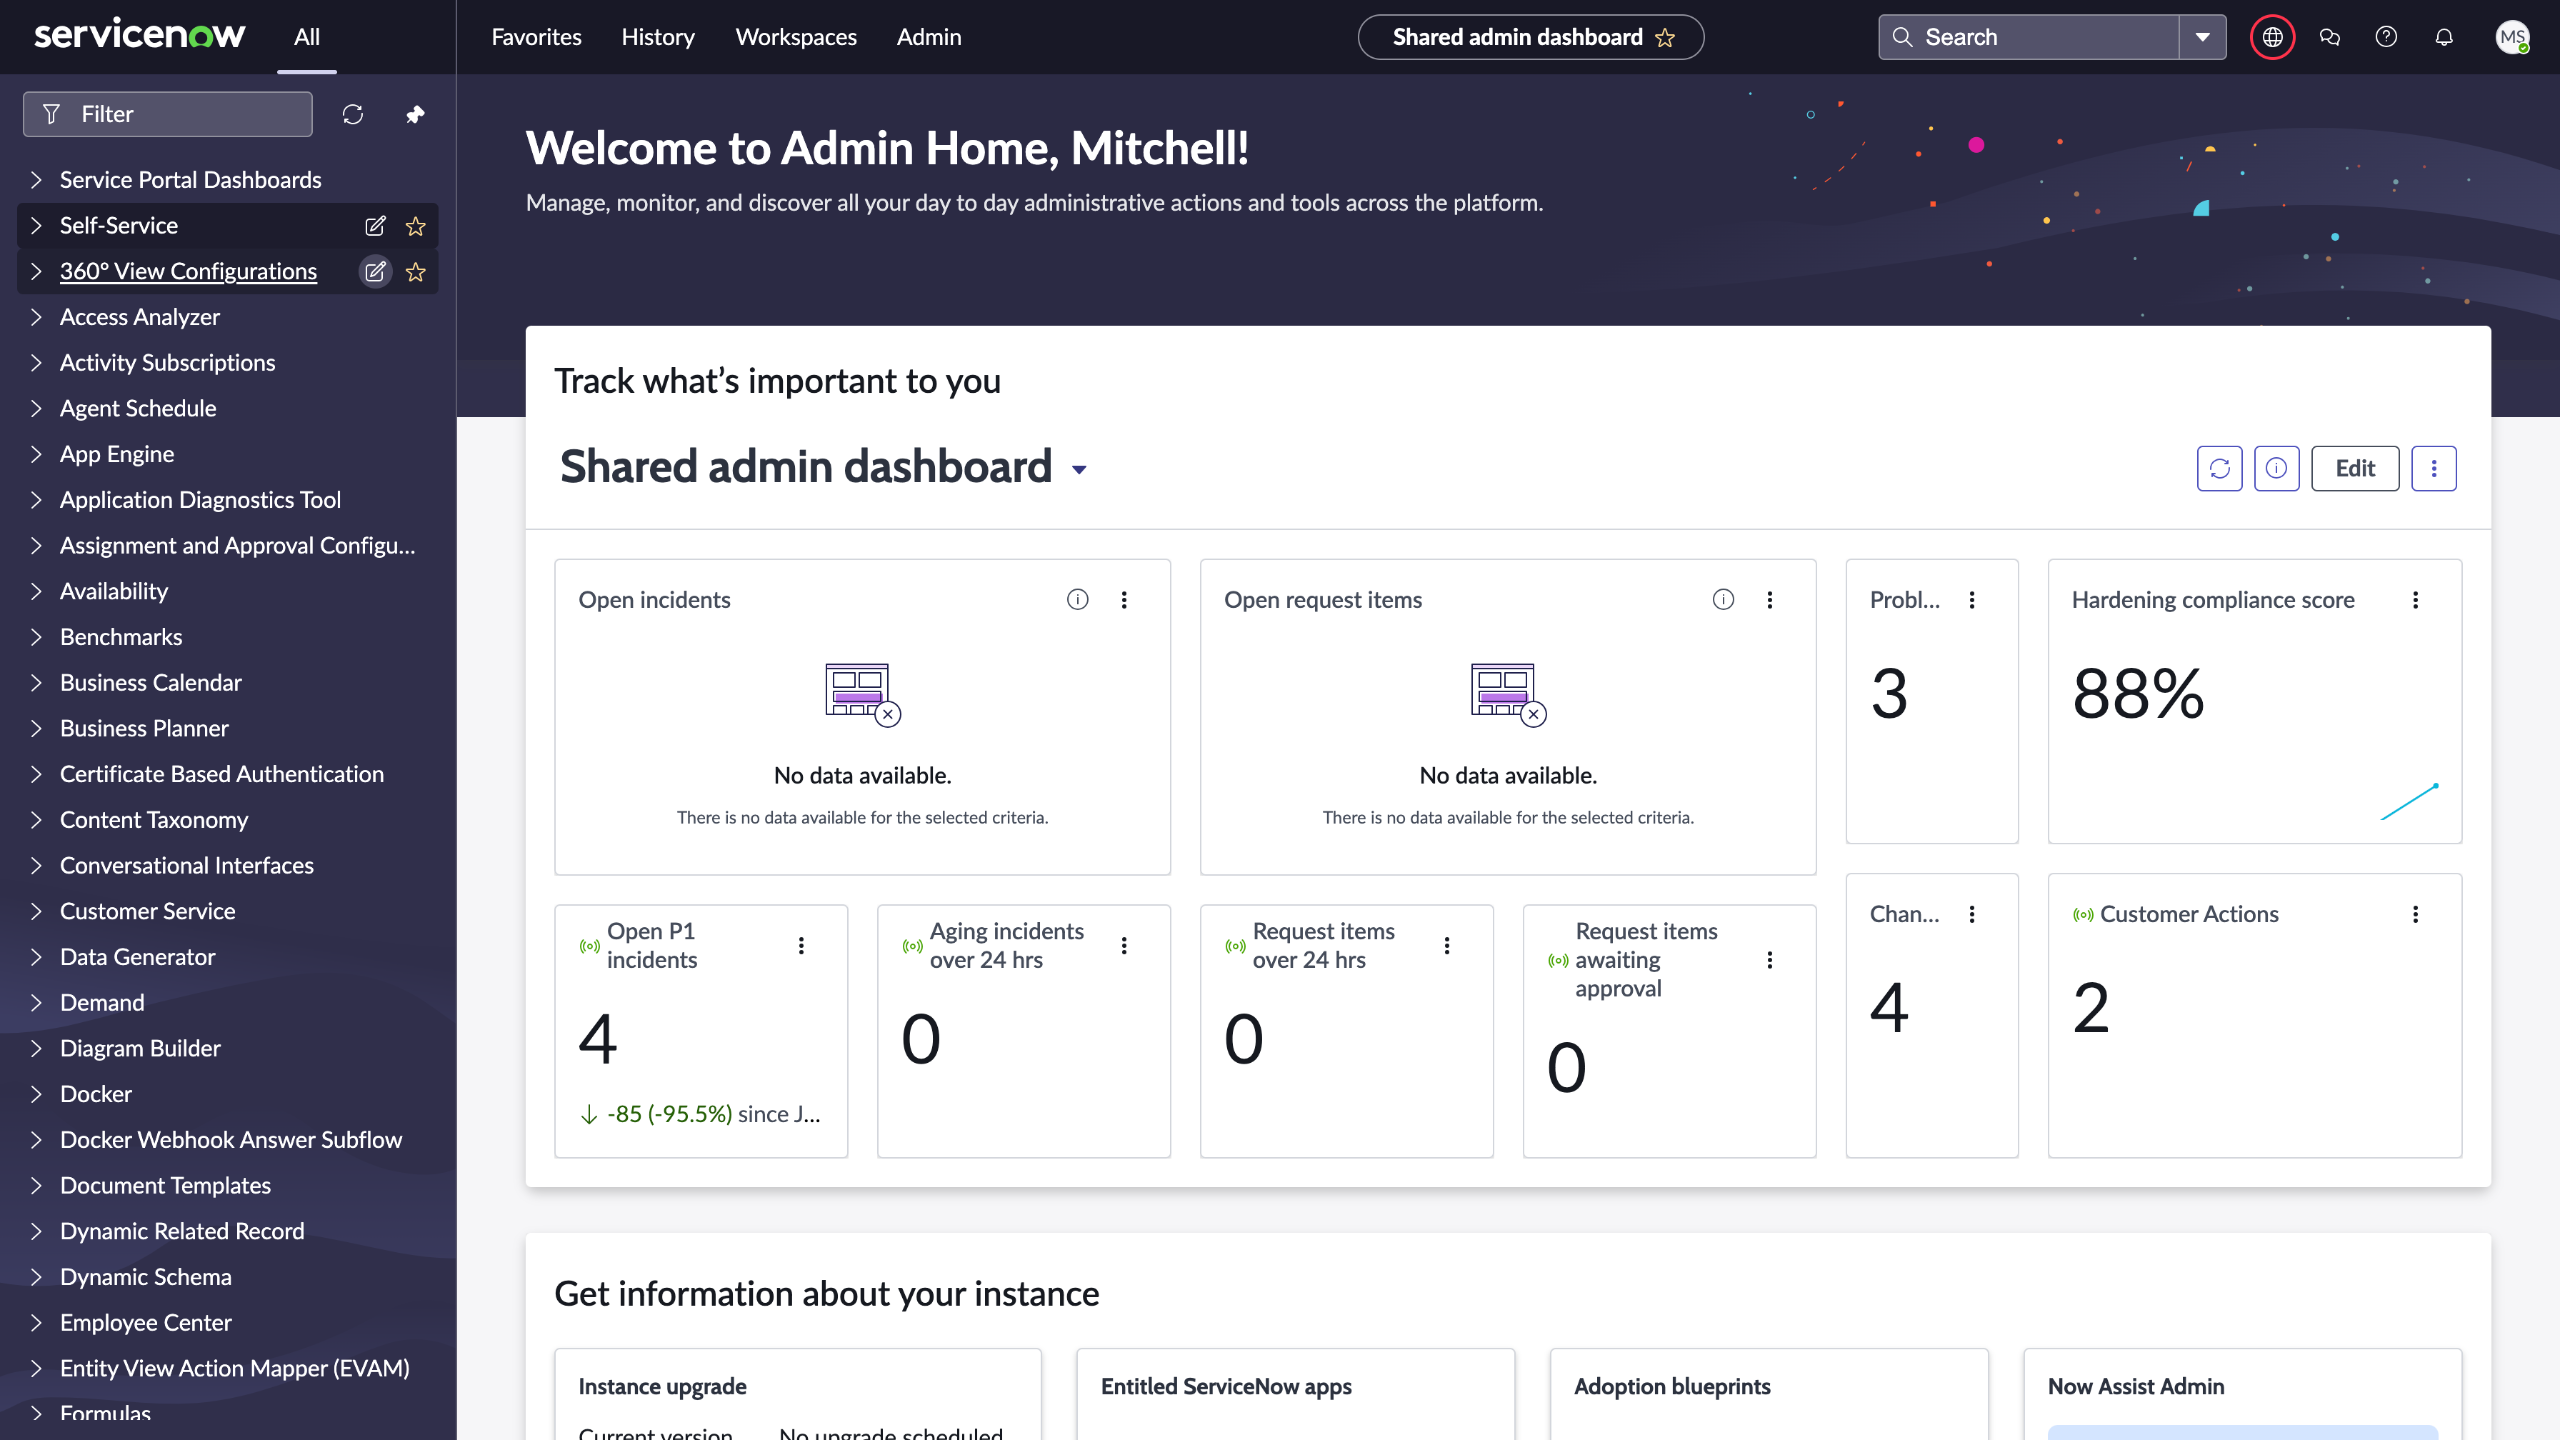
Task: Favorite 360° View Configurations with star
Action: pos(416,272)
